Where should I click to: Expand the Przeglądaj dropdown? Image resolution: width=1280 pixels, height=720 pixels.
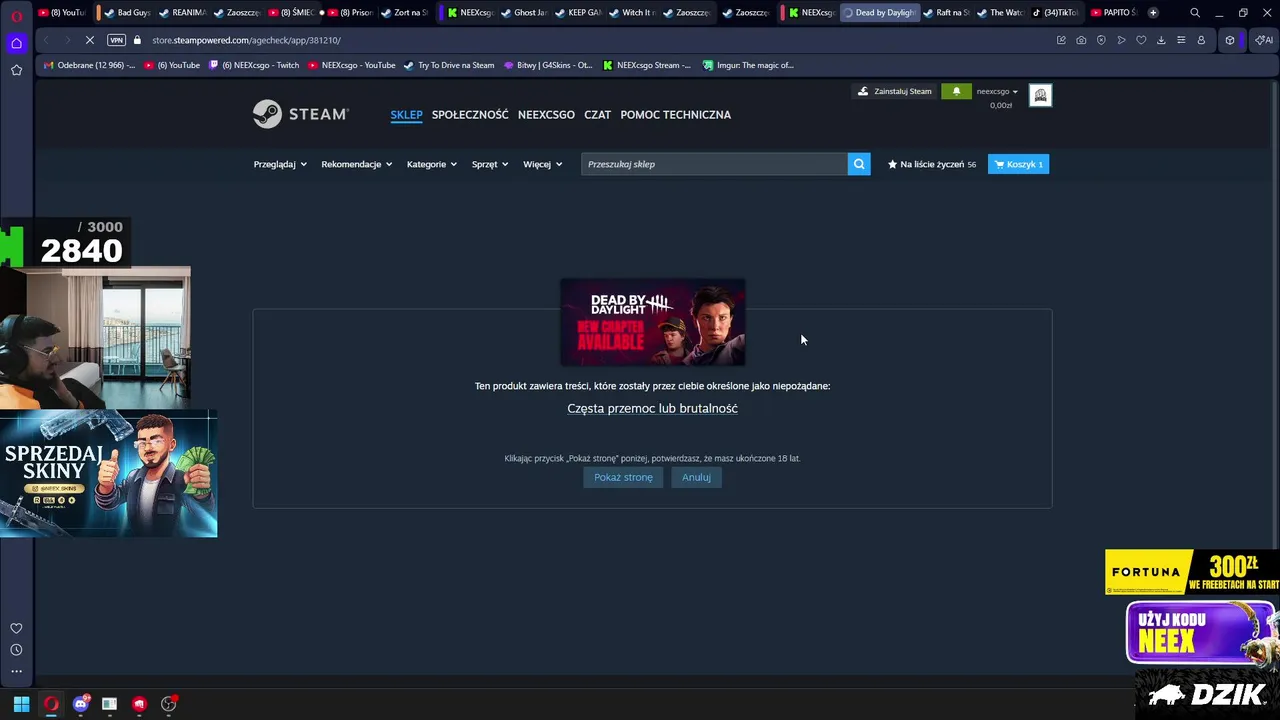280,164
